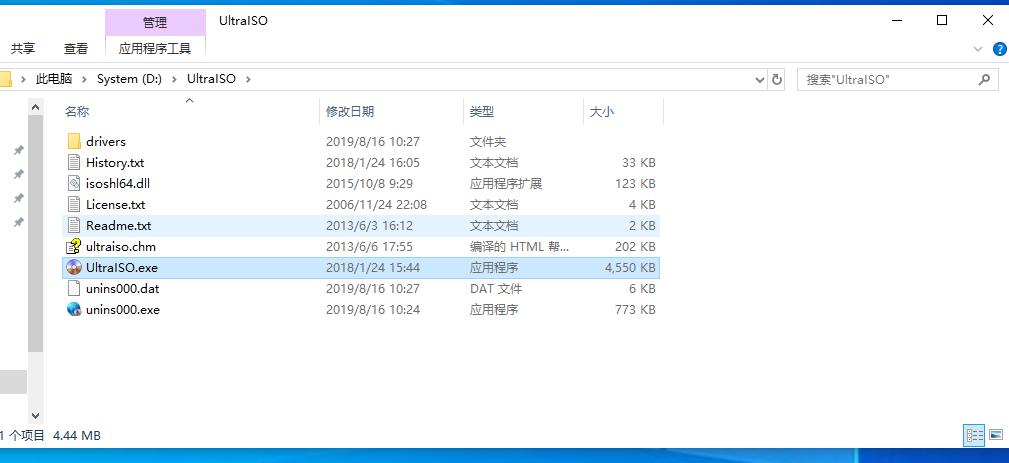This screenshot has width=1009, height=463.
Task: Select isoshl64.dll file name
Action: (x=118, y=183)
